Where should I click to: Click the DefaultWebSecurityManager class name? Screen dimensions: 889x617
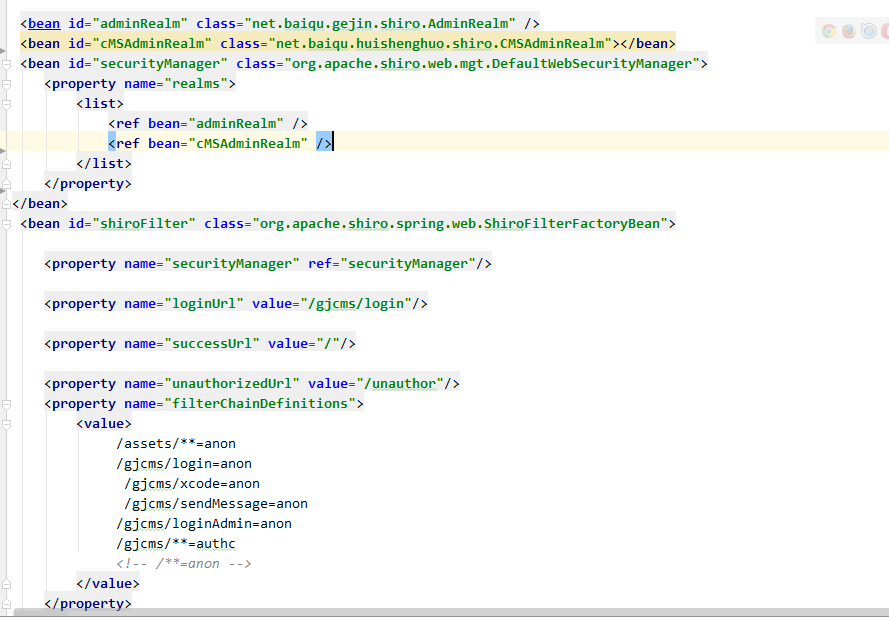click(x=592, y=64)
